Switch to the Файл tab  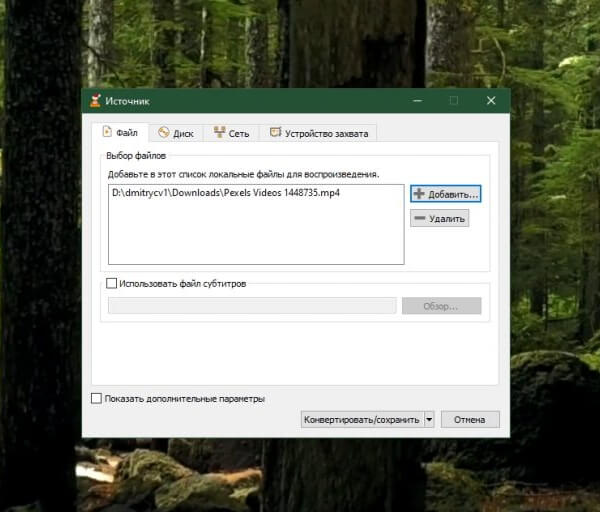tap(120, 132)
